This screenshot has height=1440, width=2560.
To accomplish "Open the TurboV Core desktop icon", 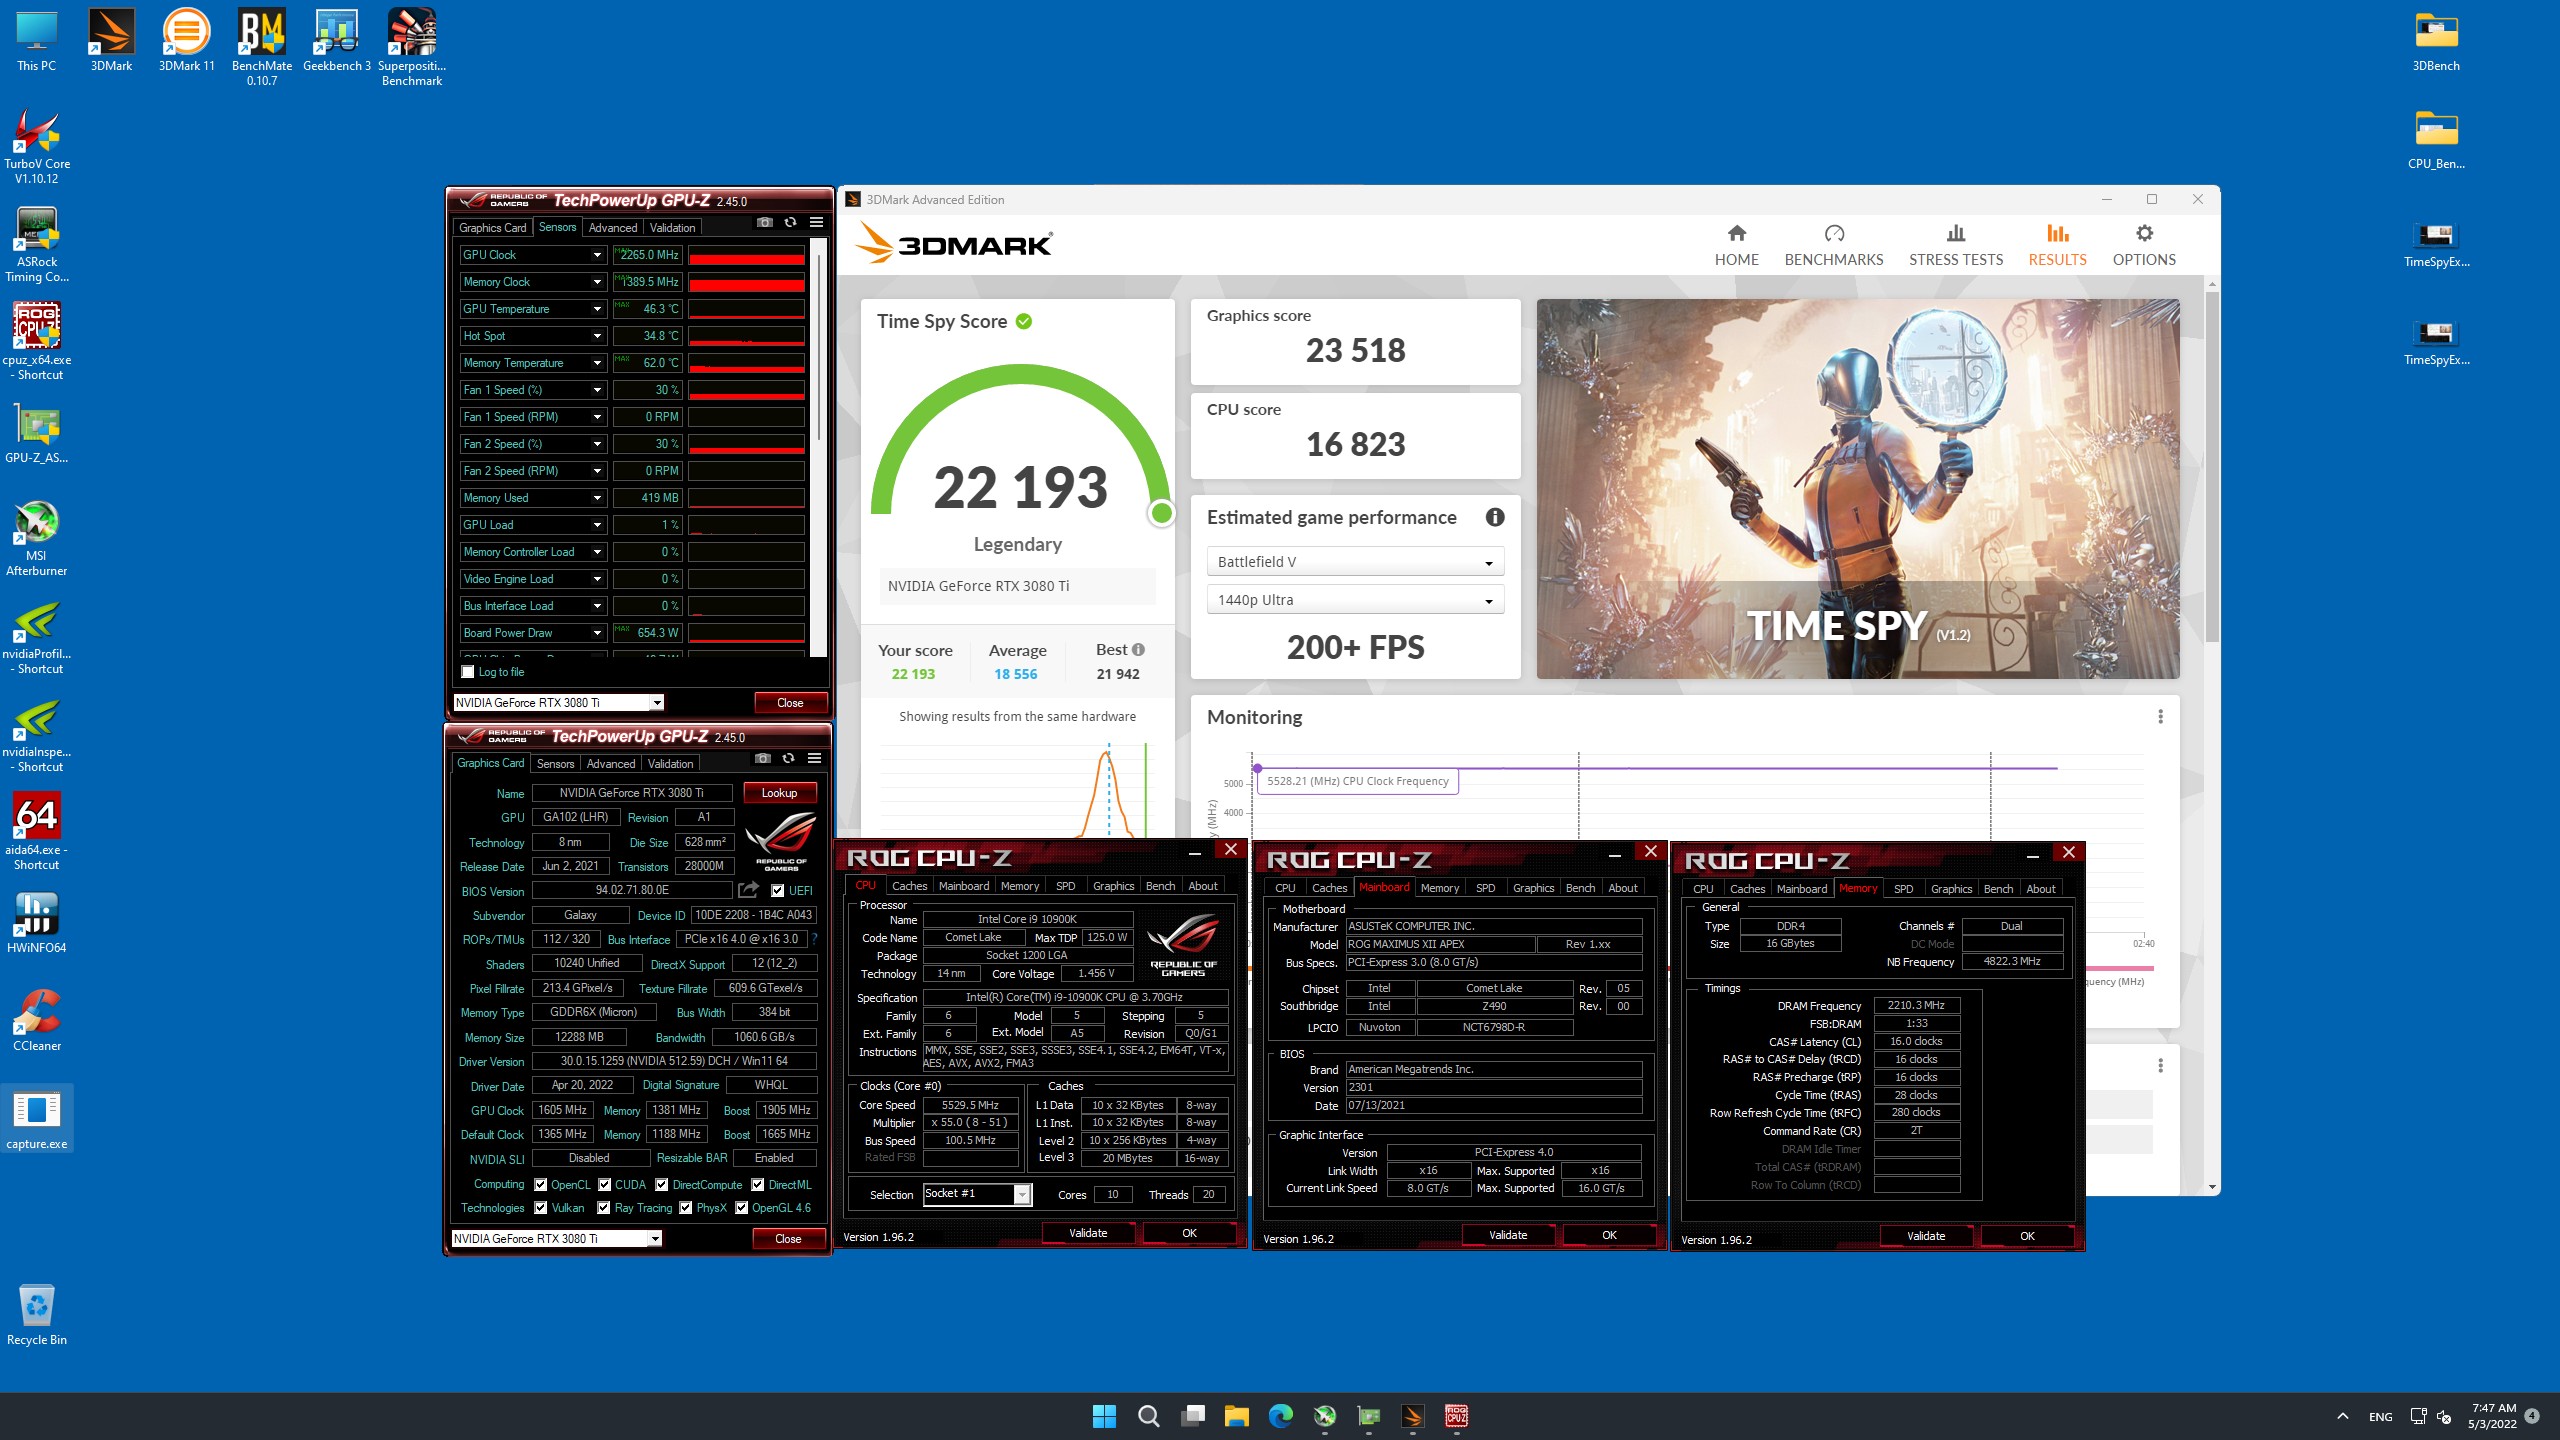I will (x=37, y=146).
